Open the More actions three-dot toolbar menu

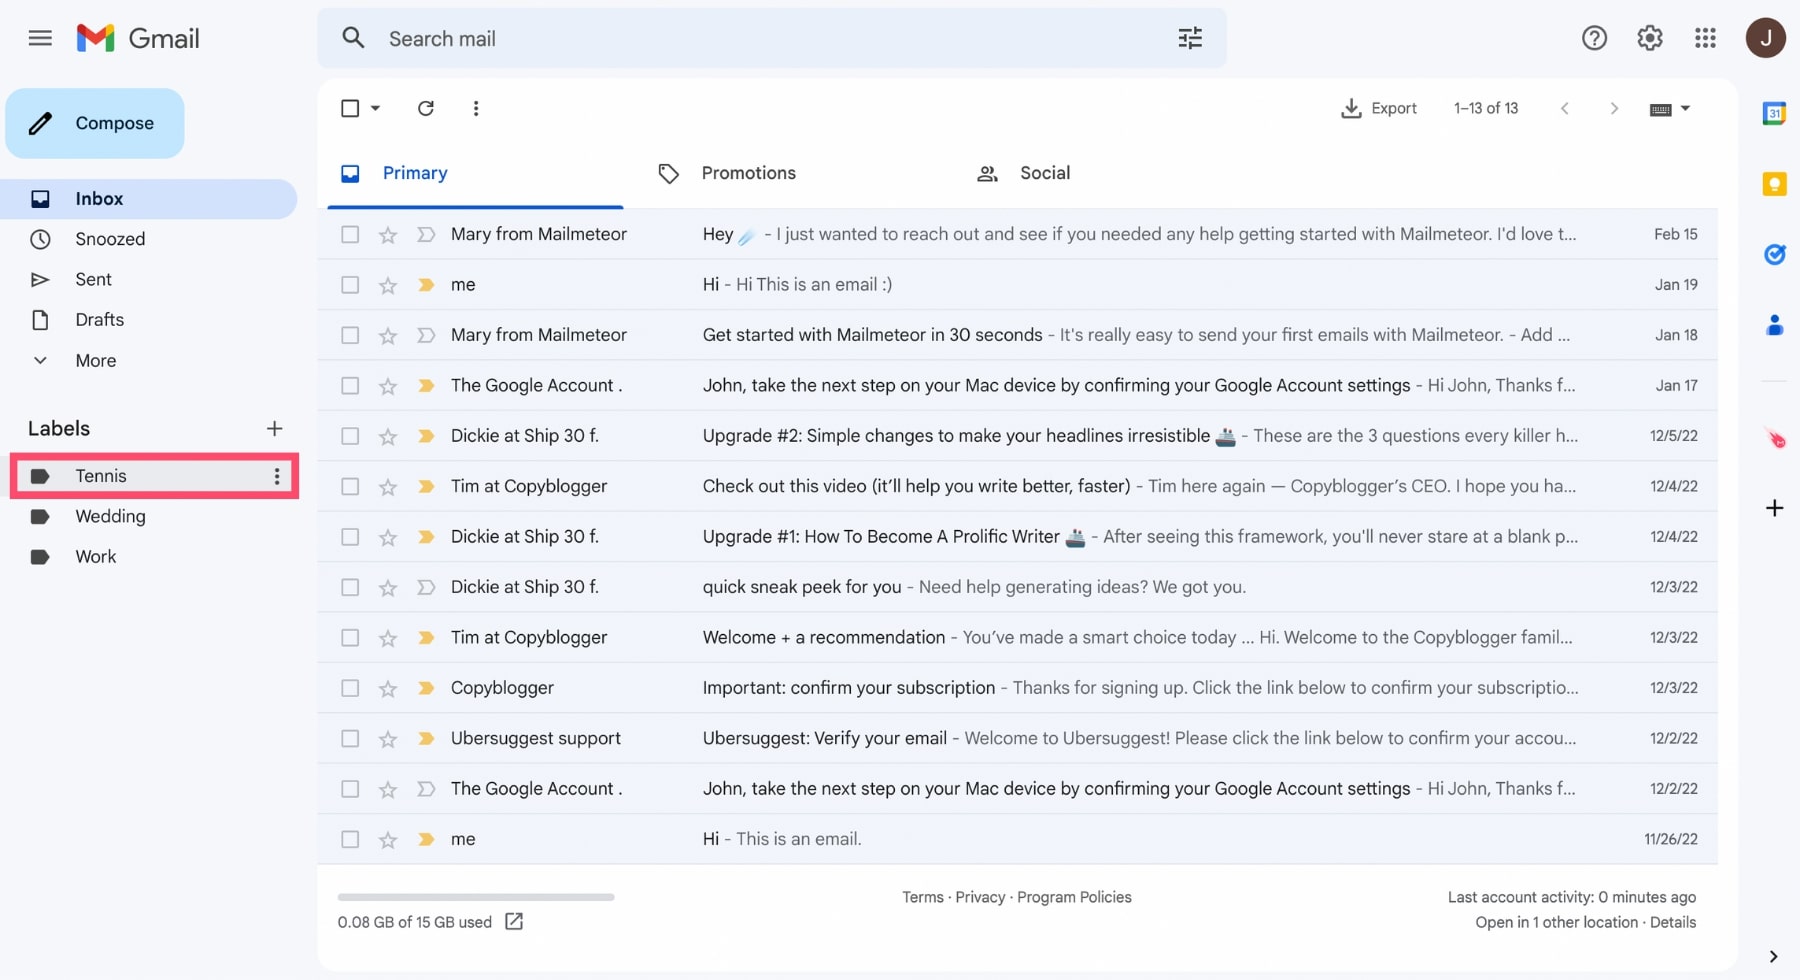tap(476, 108)
